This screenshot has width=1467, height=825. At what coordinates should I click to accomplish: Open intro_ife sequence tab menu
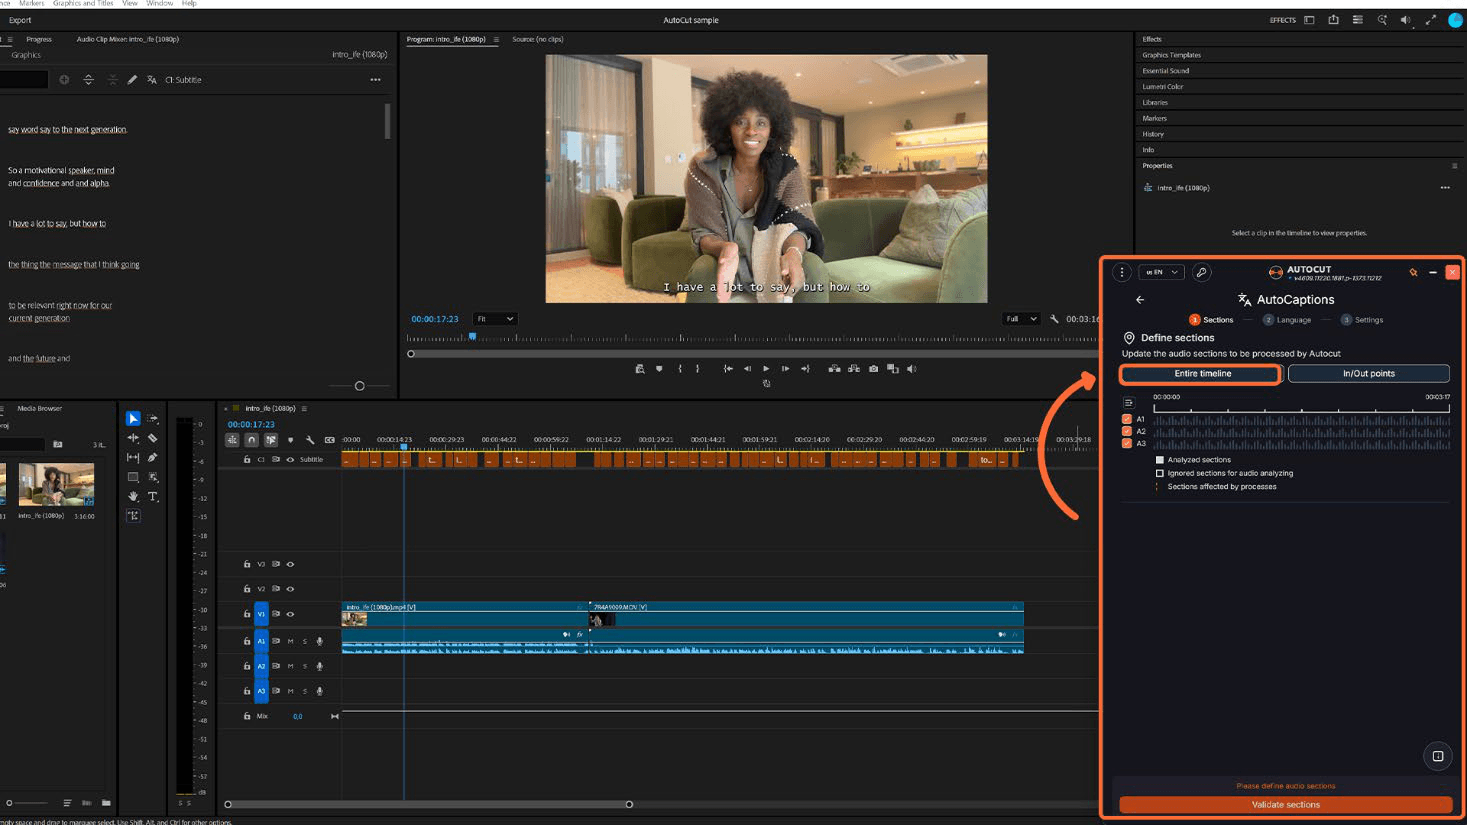[x=304, y=408]
